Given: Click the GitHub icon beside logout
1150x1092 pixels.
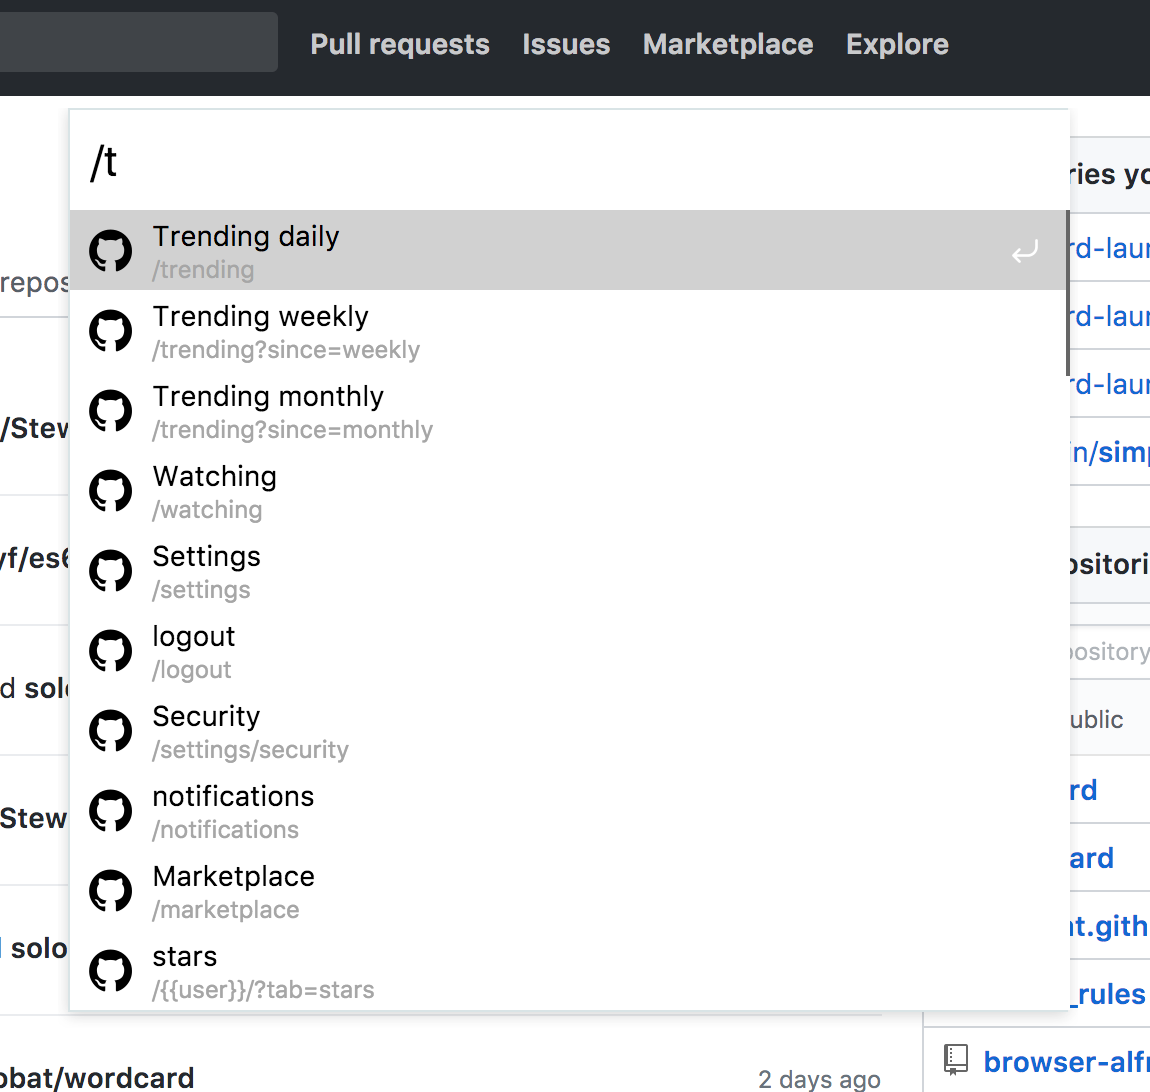Looking at the screenshot, I should tap(111, 651).
